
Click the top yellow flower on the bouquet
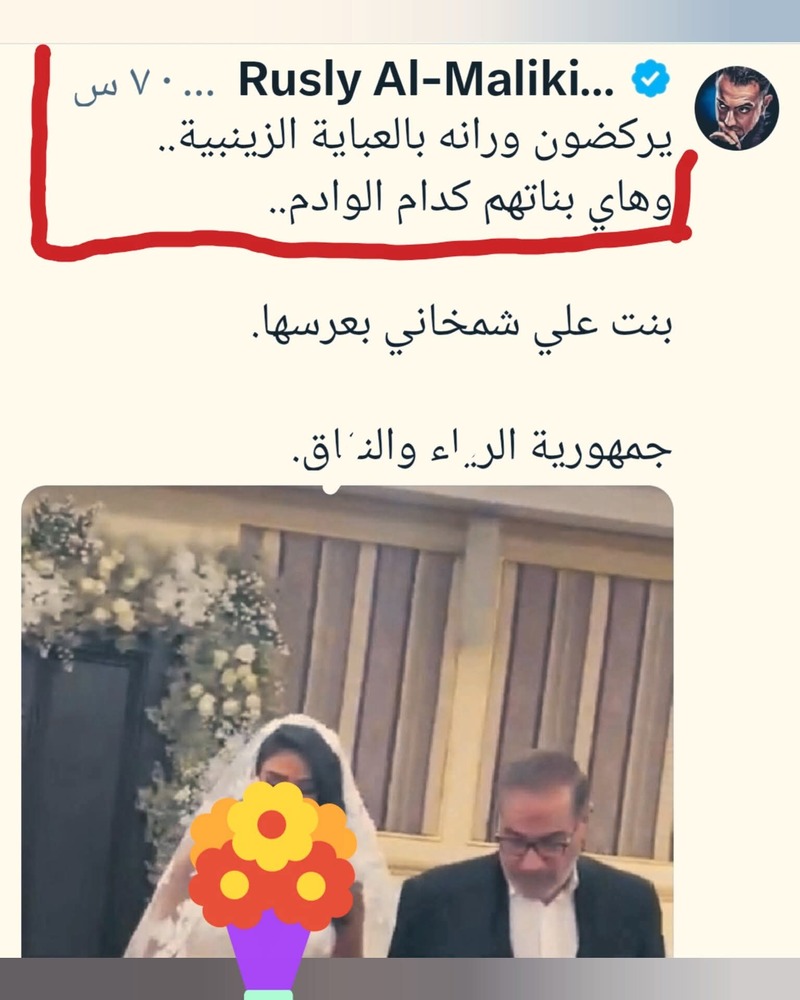pyautogui.click(x=272, y=825)
